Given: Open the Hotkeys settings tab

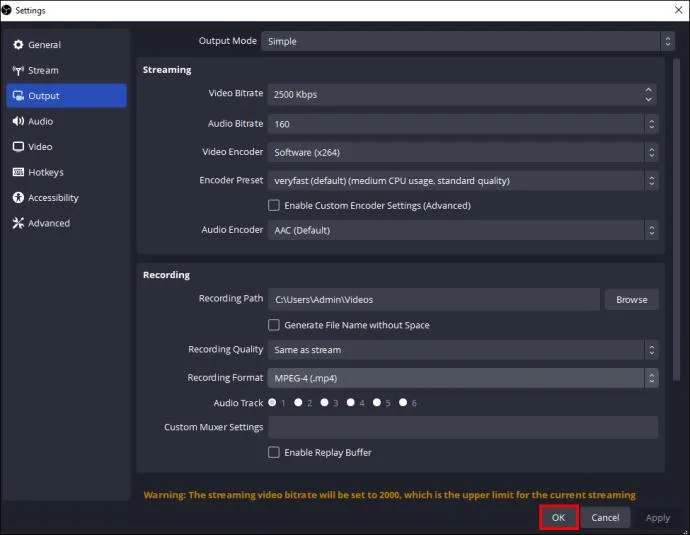Looking at the screenshot, I should 66,172.
